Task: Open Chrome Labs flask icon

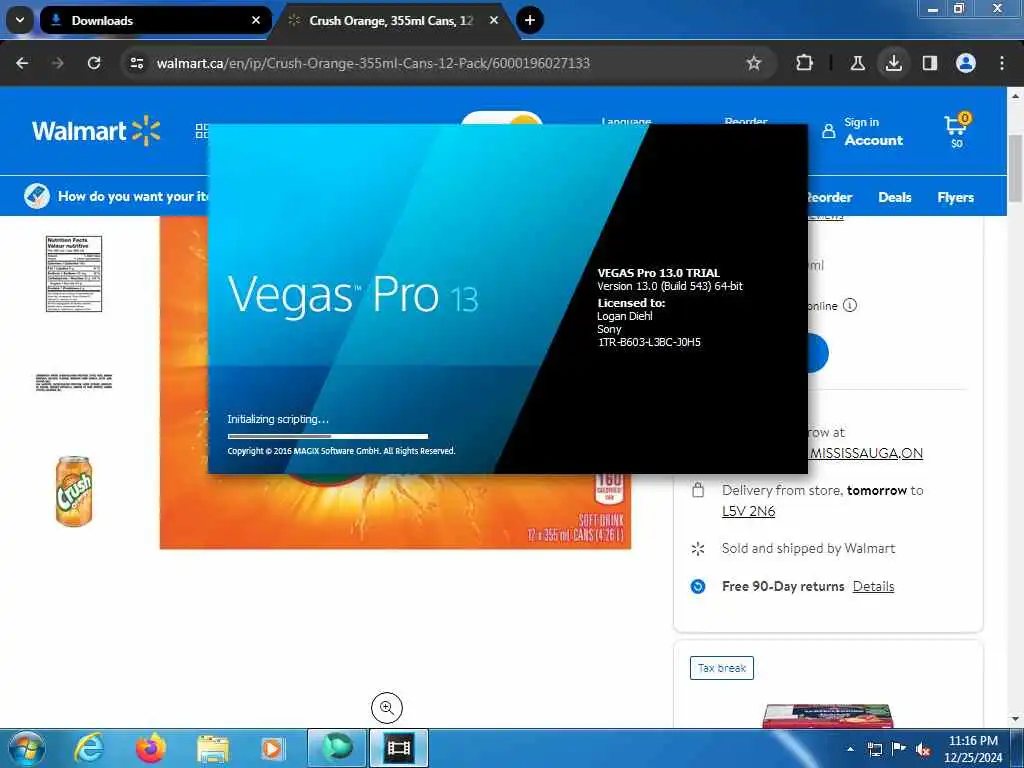Action: coord(857,63)
